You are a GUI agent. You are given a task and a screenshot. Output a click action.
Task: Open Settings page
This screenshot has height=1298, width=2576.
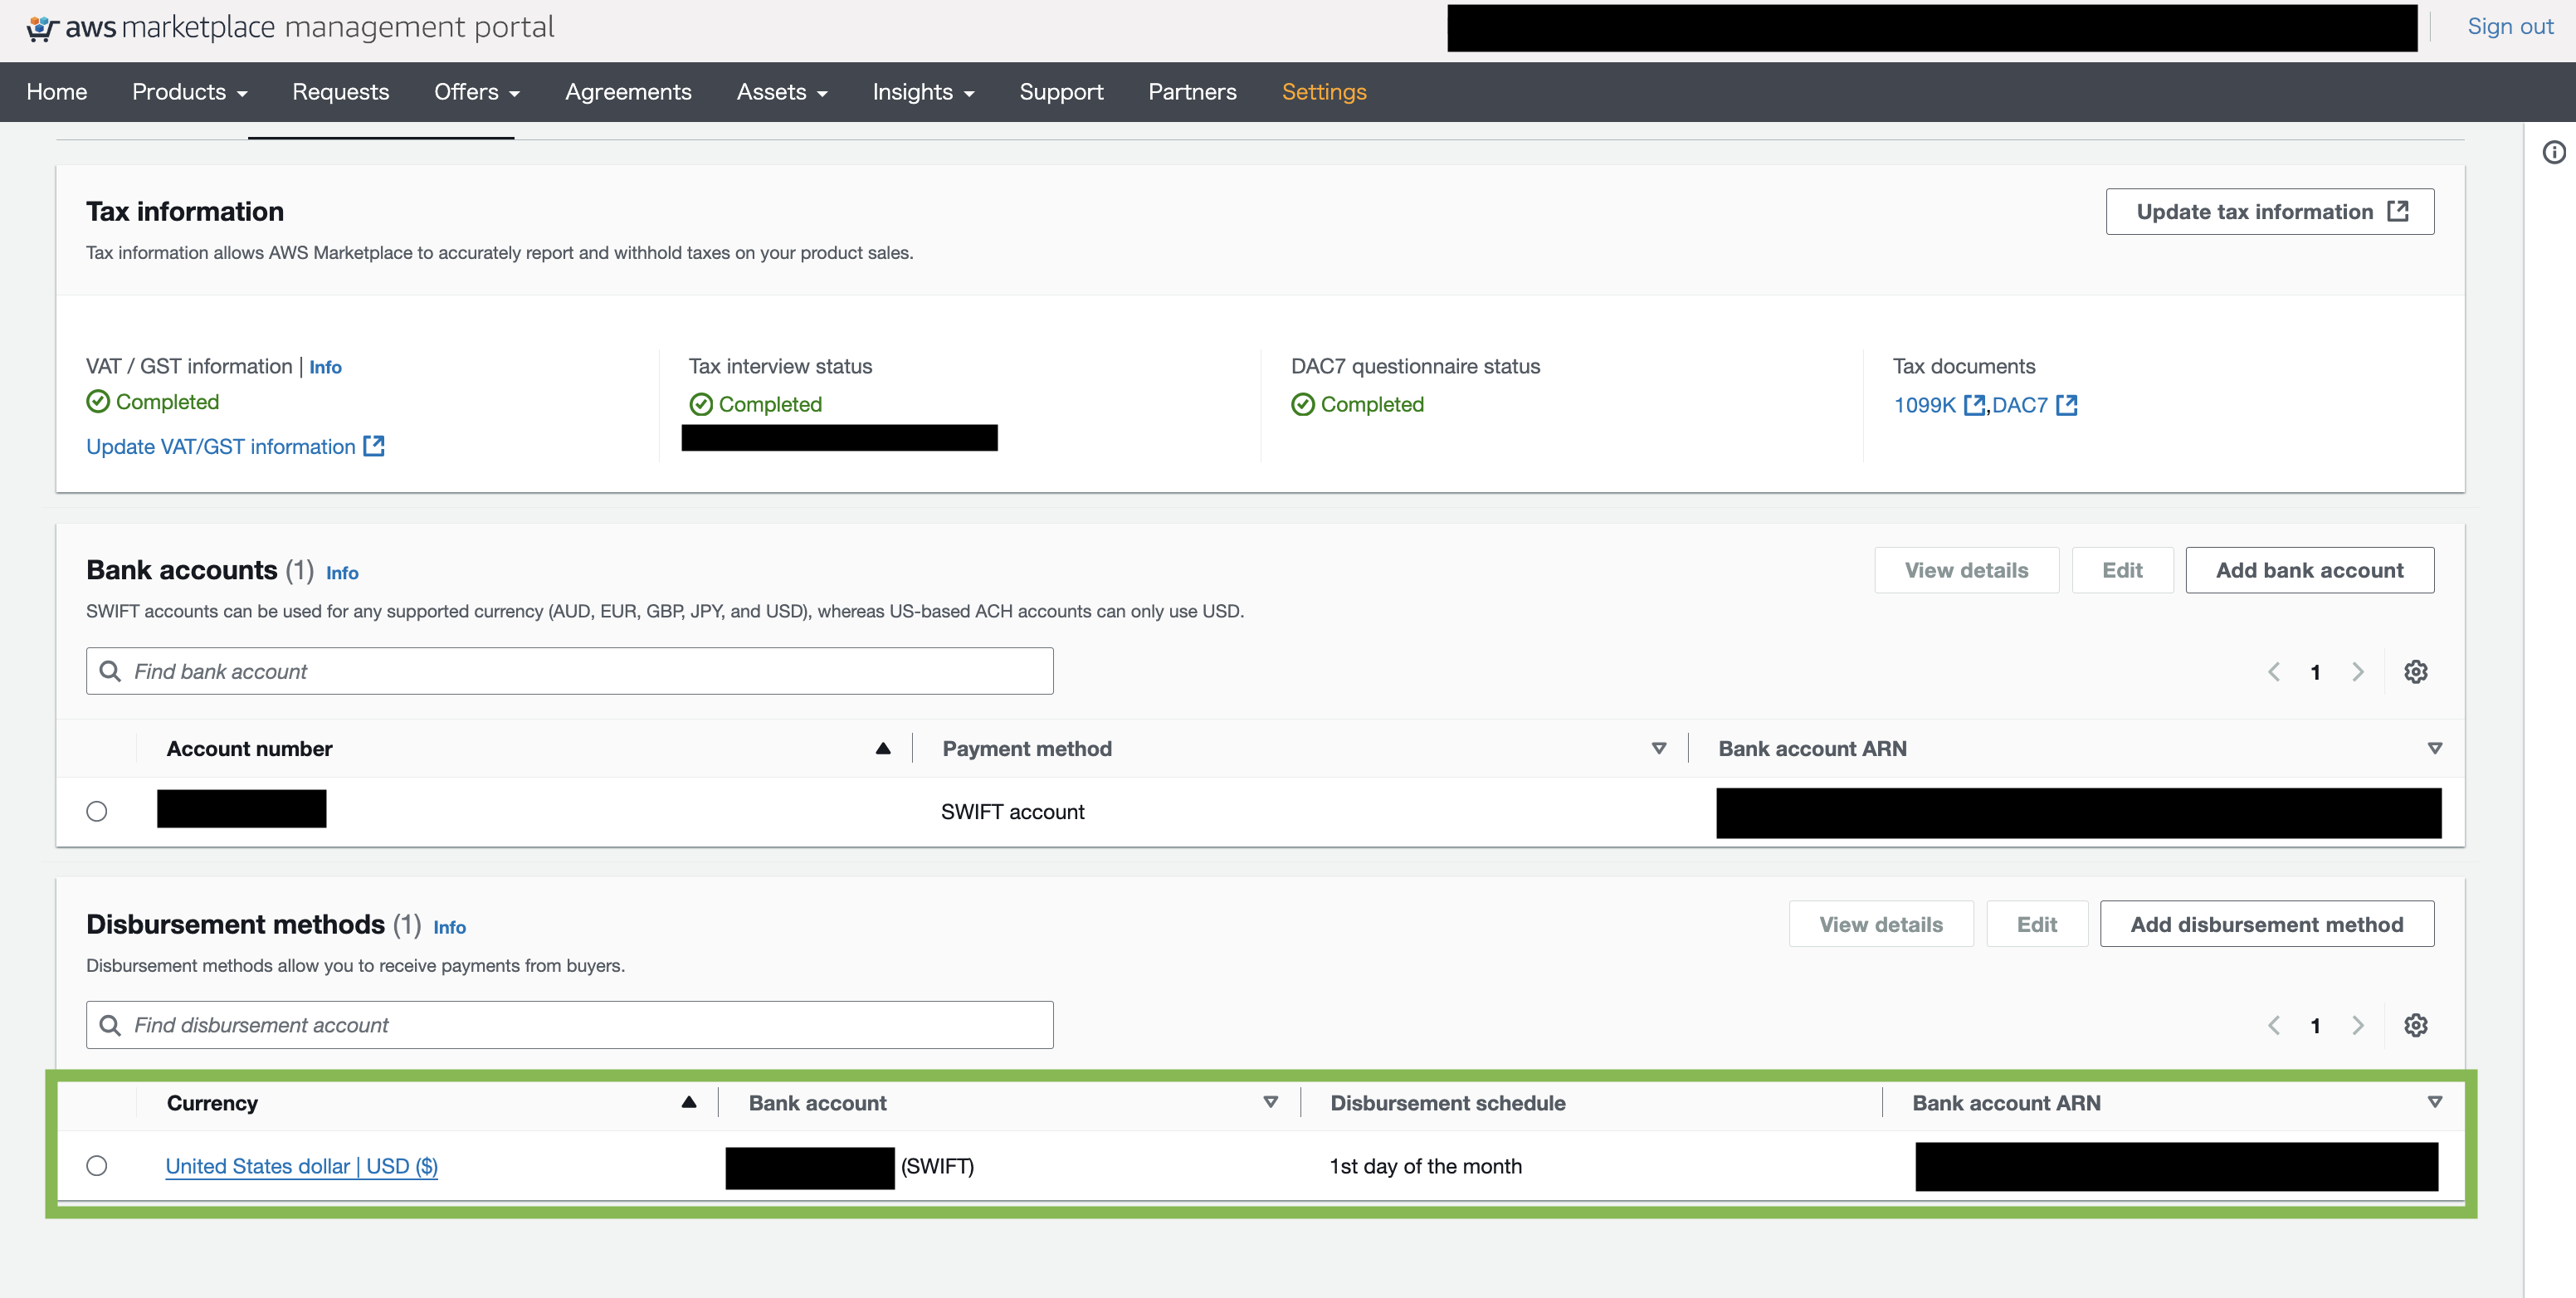click(1324, 92)
